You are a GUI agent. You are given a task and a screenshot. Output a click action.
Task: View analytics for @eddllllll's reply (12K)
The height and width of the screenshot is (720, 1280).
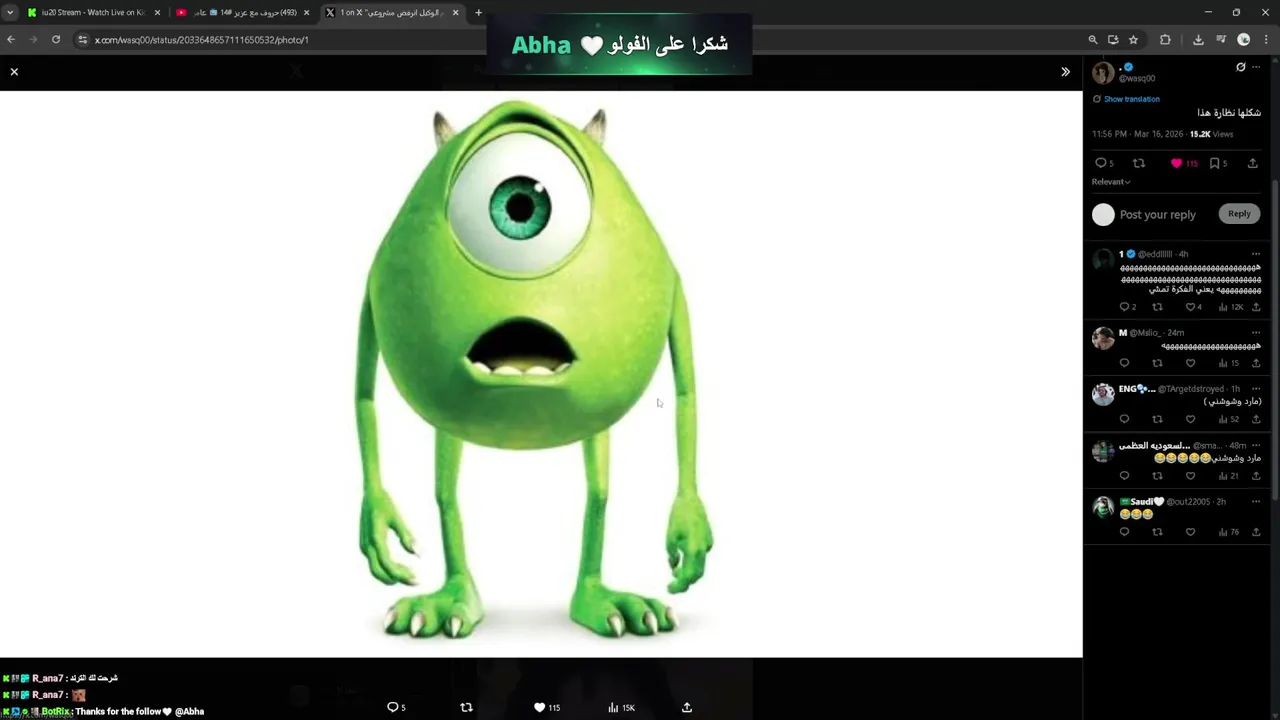click(x=1230, y=307)
